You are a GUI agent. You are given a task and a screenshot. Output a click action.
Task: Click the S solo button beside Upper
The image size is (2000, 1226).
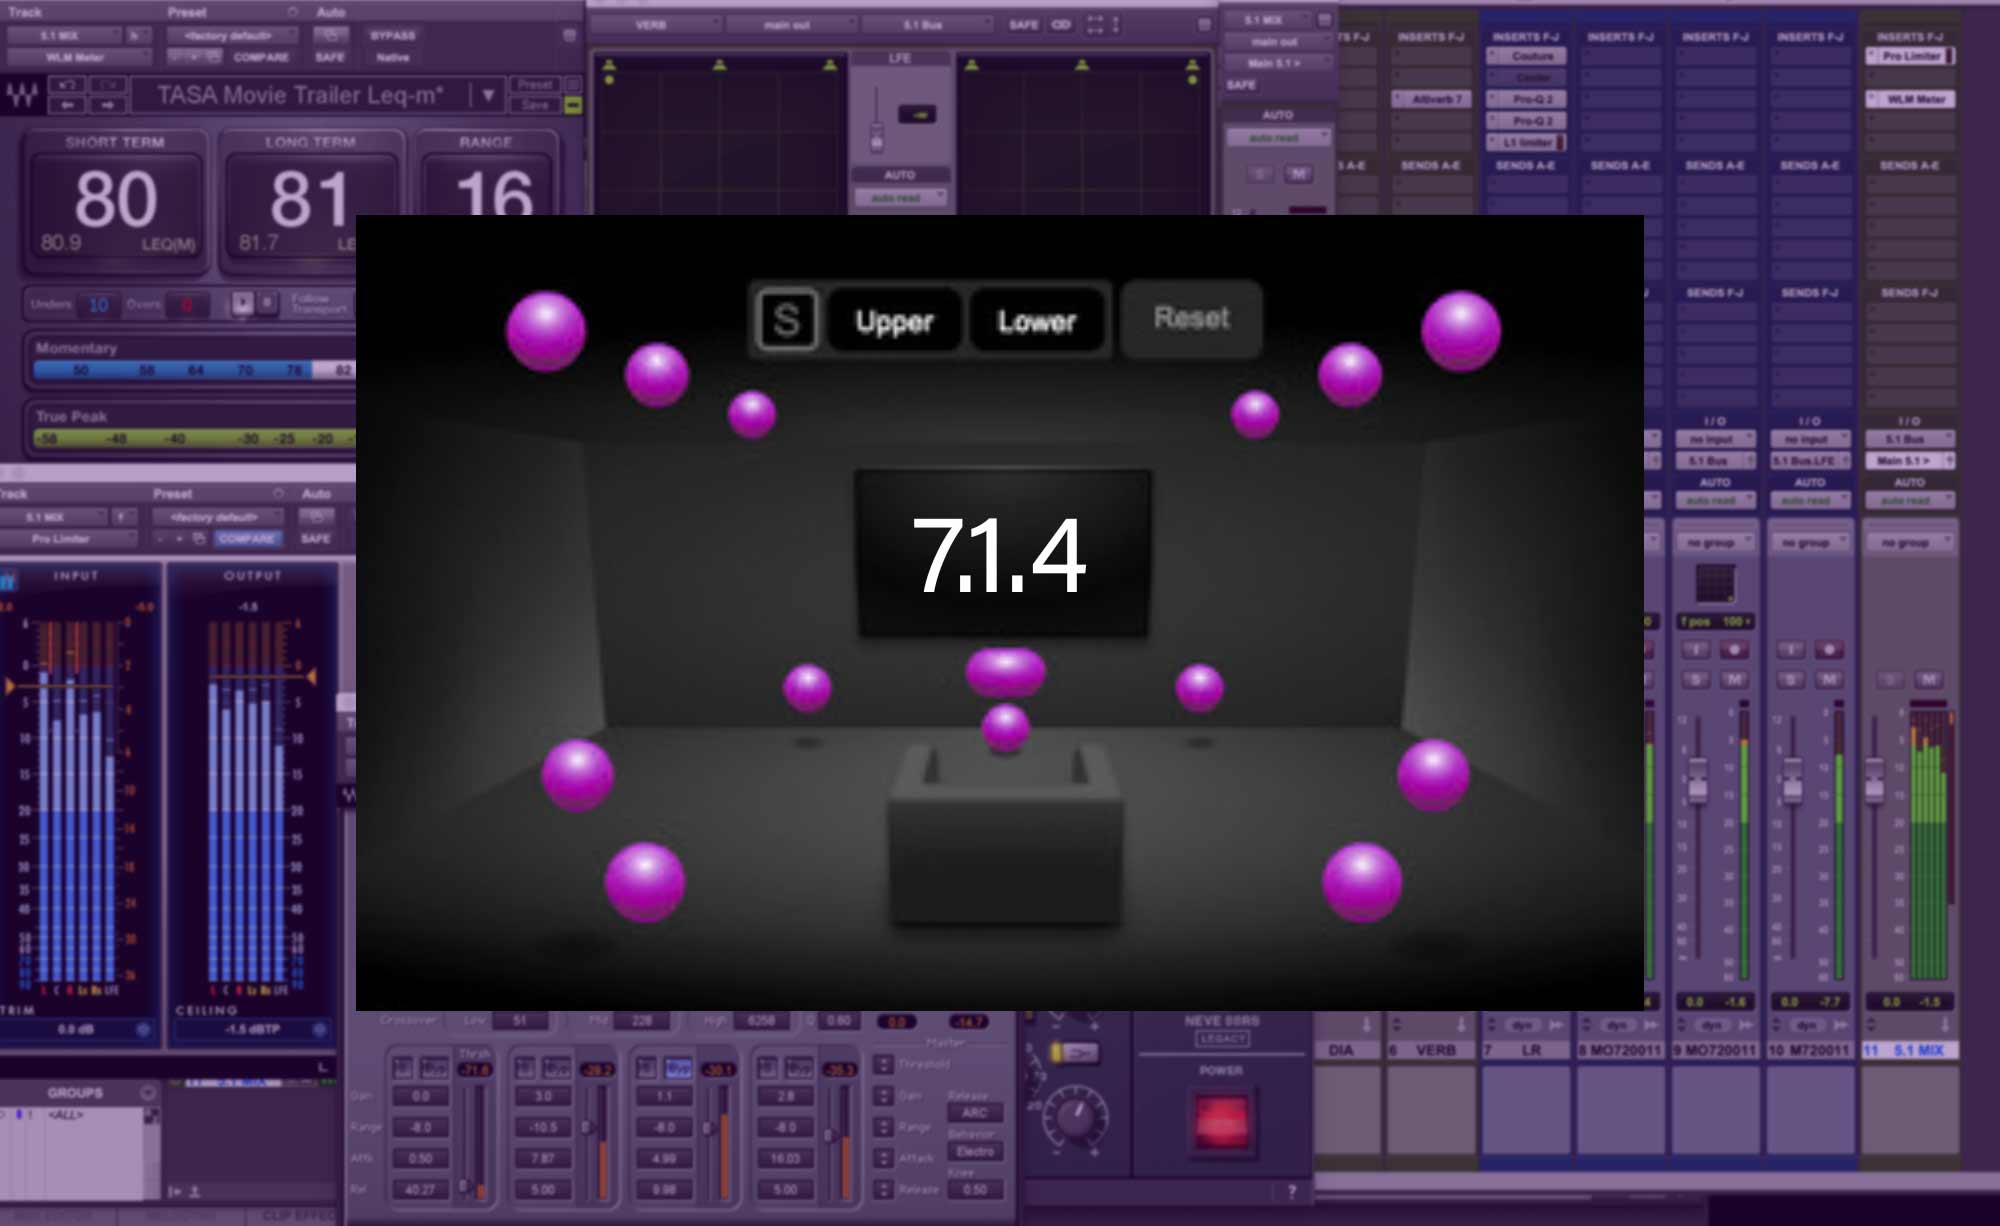tap(787, 320)
